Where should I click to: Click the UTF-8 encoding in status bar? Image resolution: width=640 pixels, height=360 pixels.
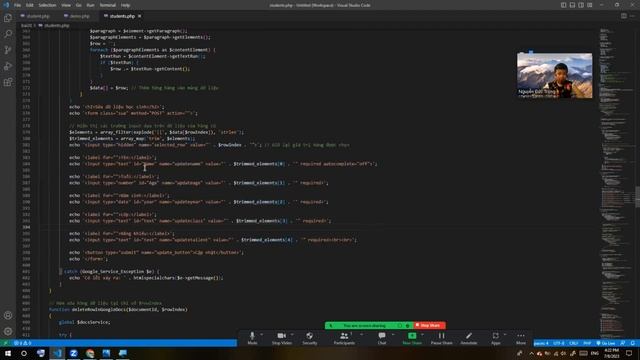click(558, 343)
